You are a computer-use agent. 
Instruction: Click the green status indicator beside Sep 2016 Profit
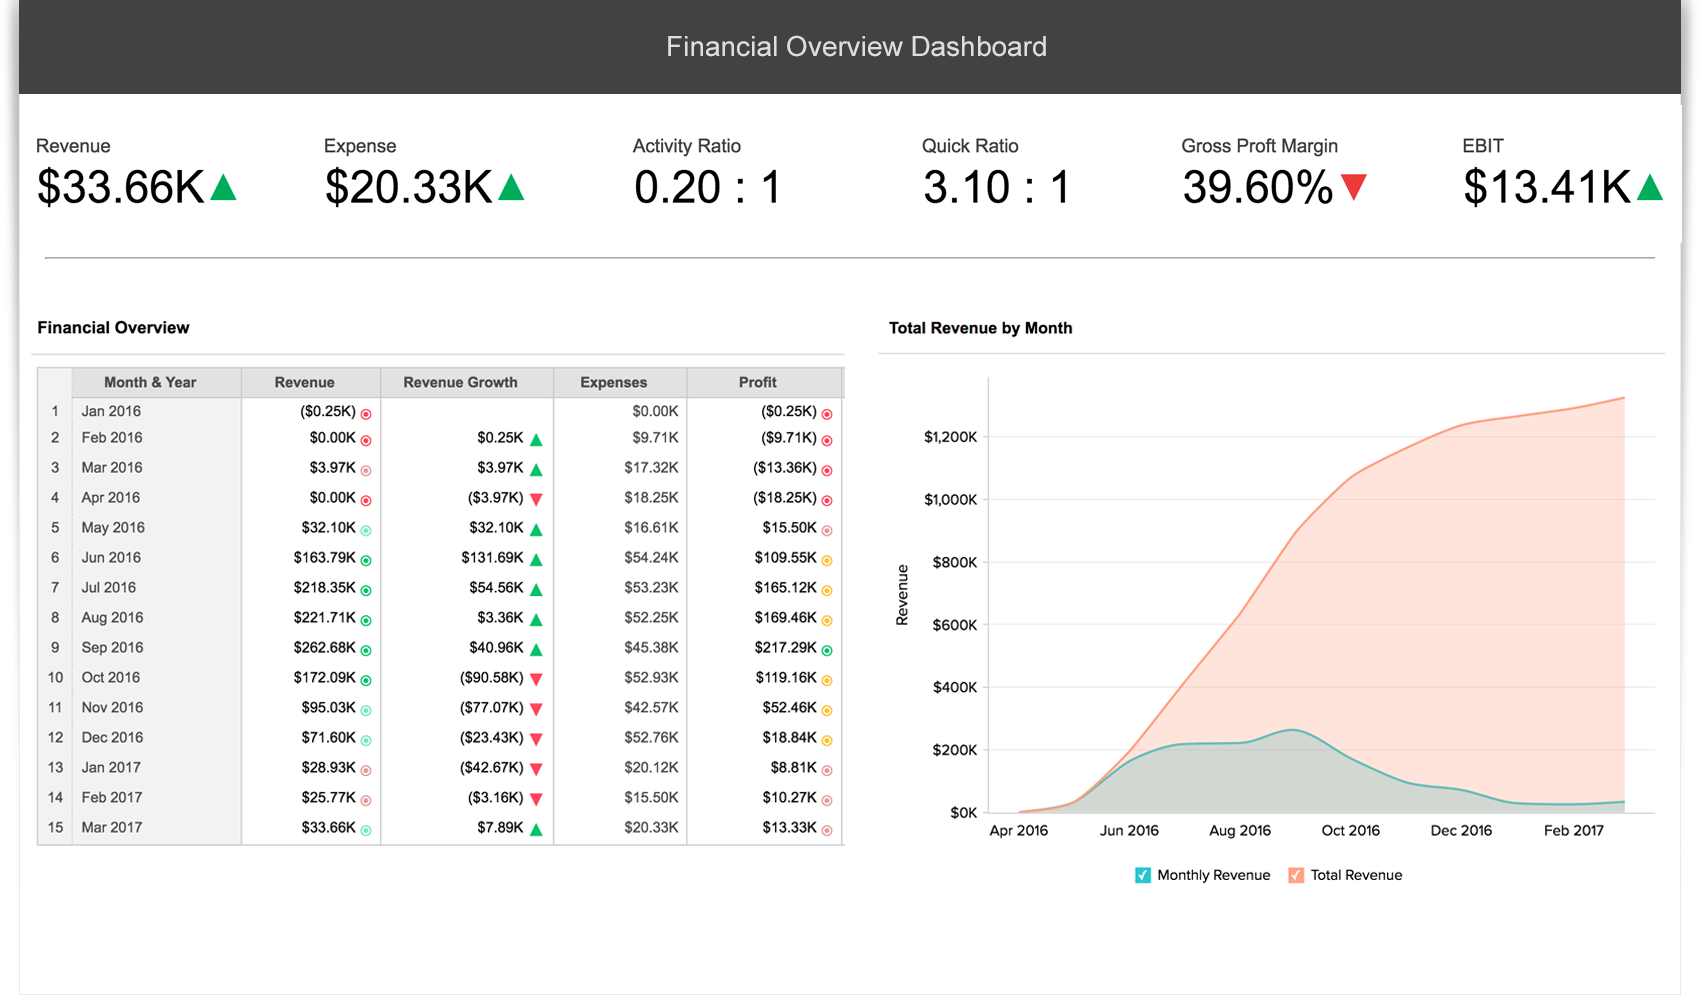826,648
